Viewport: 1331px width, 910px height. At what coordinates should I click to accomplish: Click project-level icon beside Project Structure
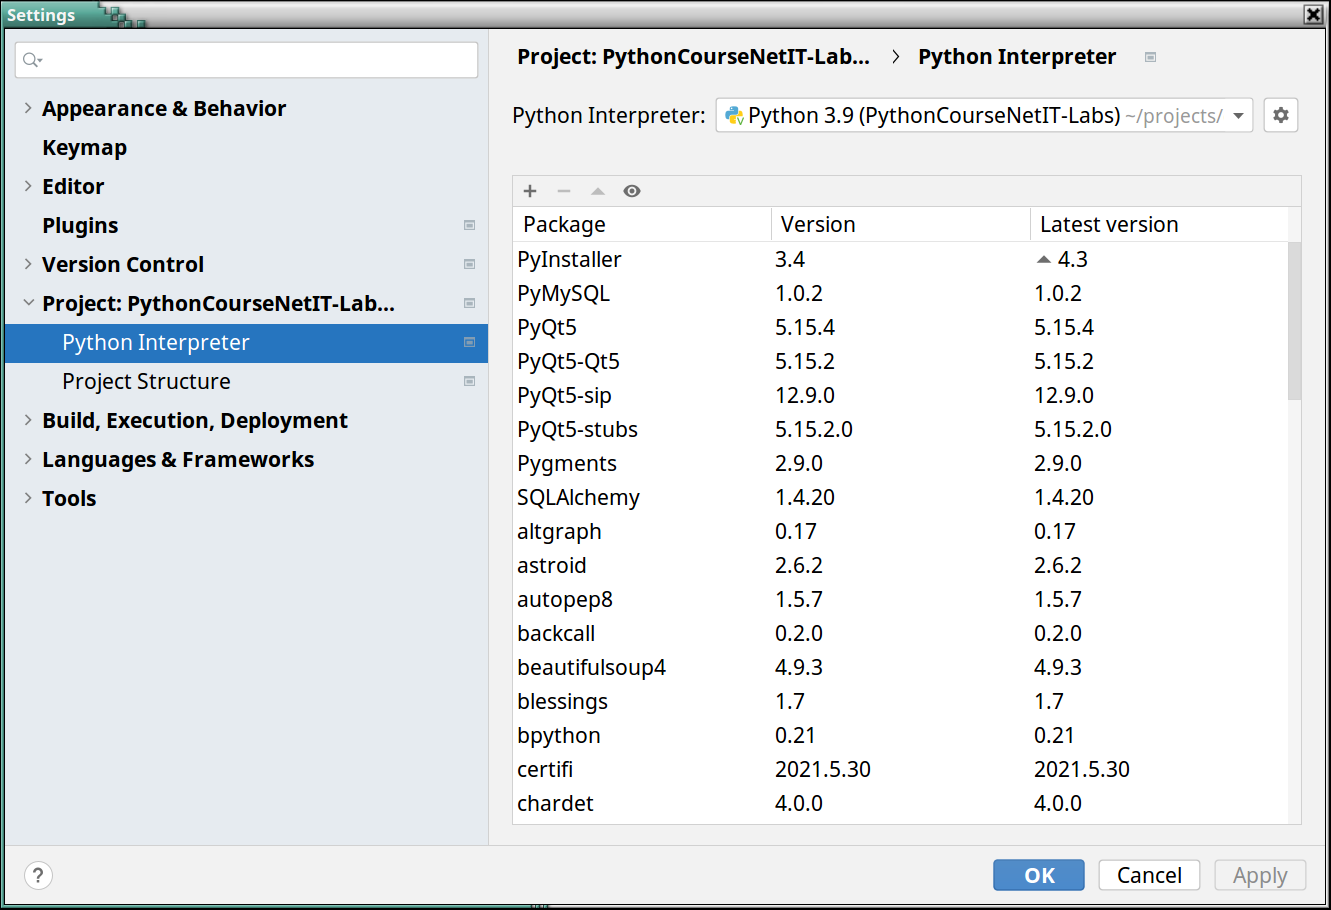point(469,381)
